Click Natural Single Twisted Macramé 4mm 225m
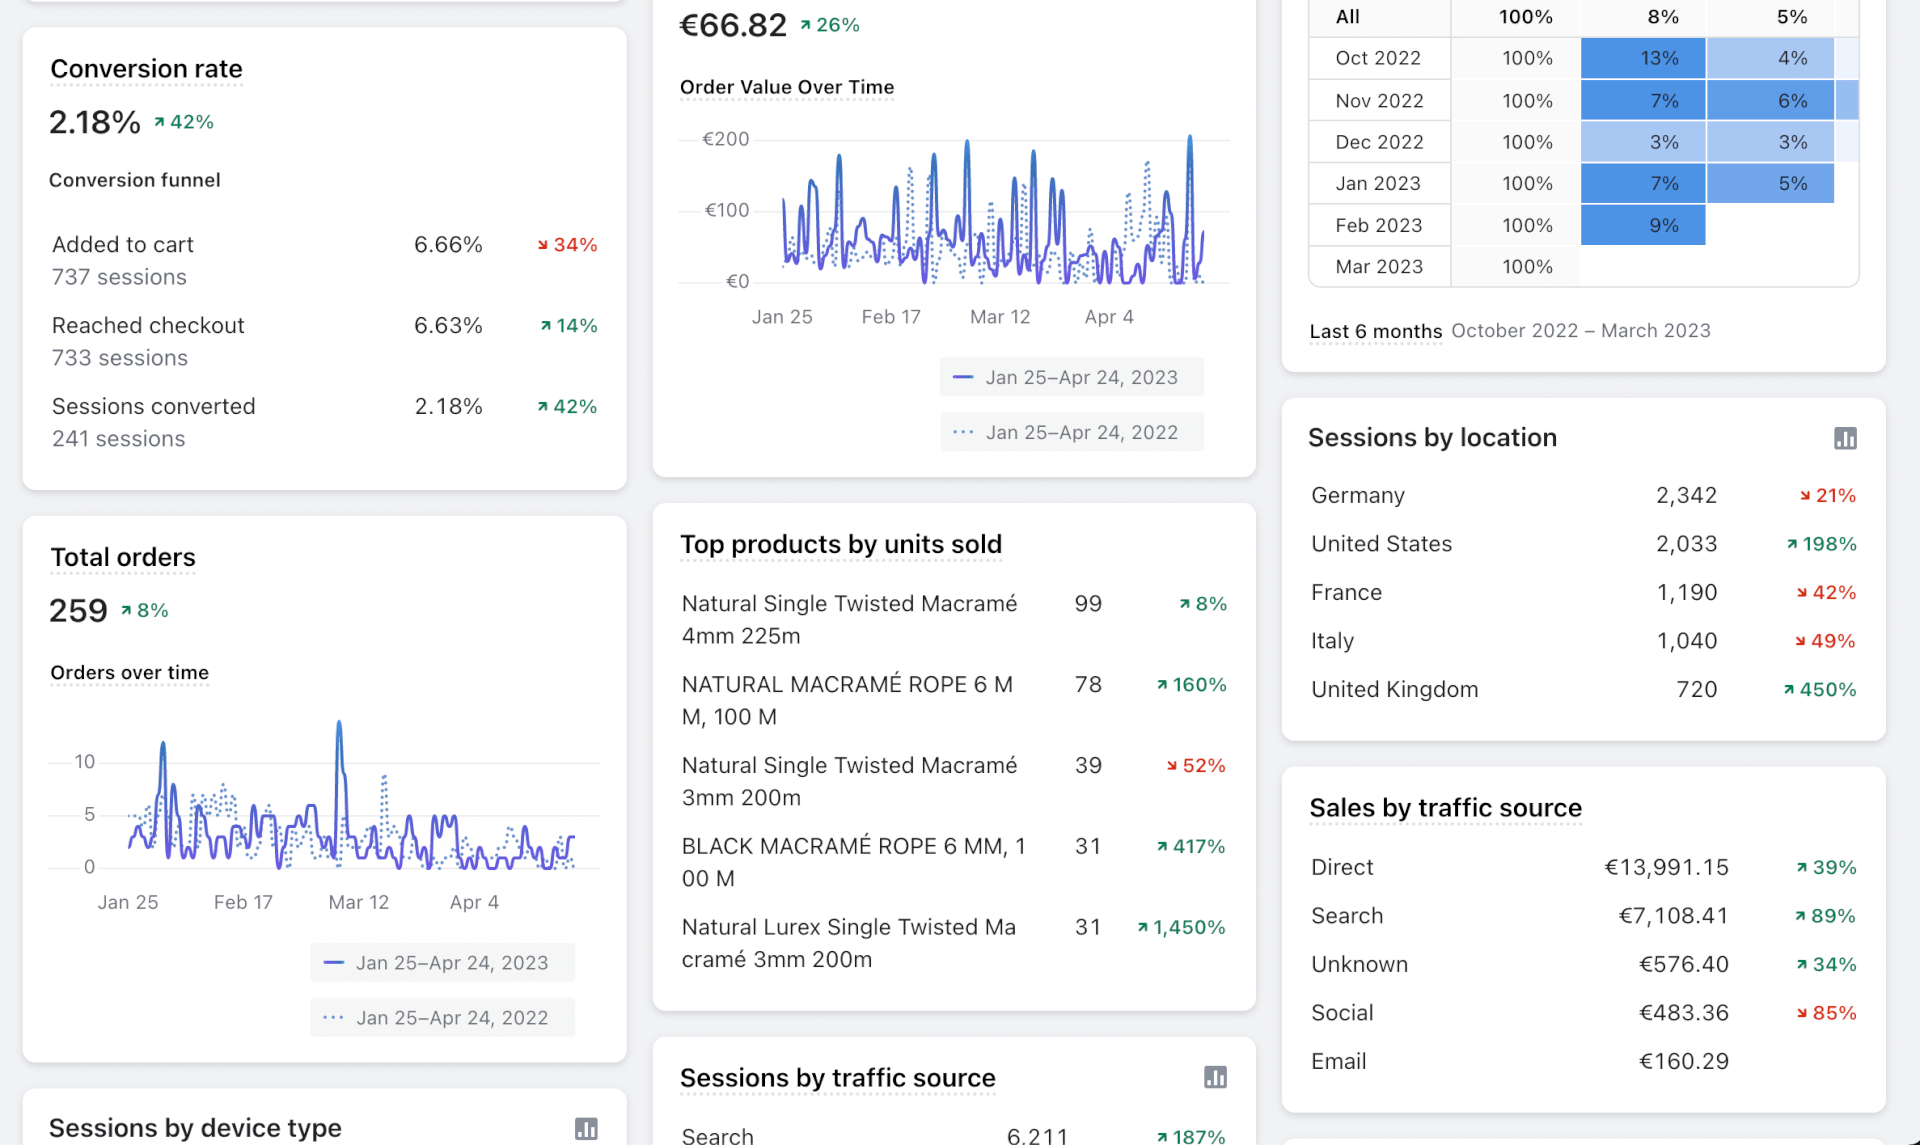 (x=849, y=619)
